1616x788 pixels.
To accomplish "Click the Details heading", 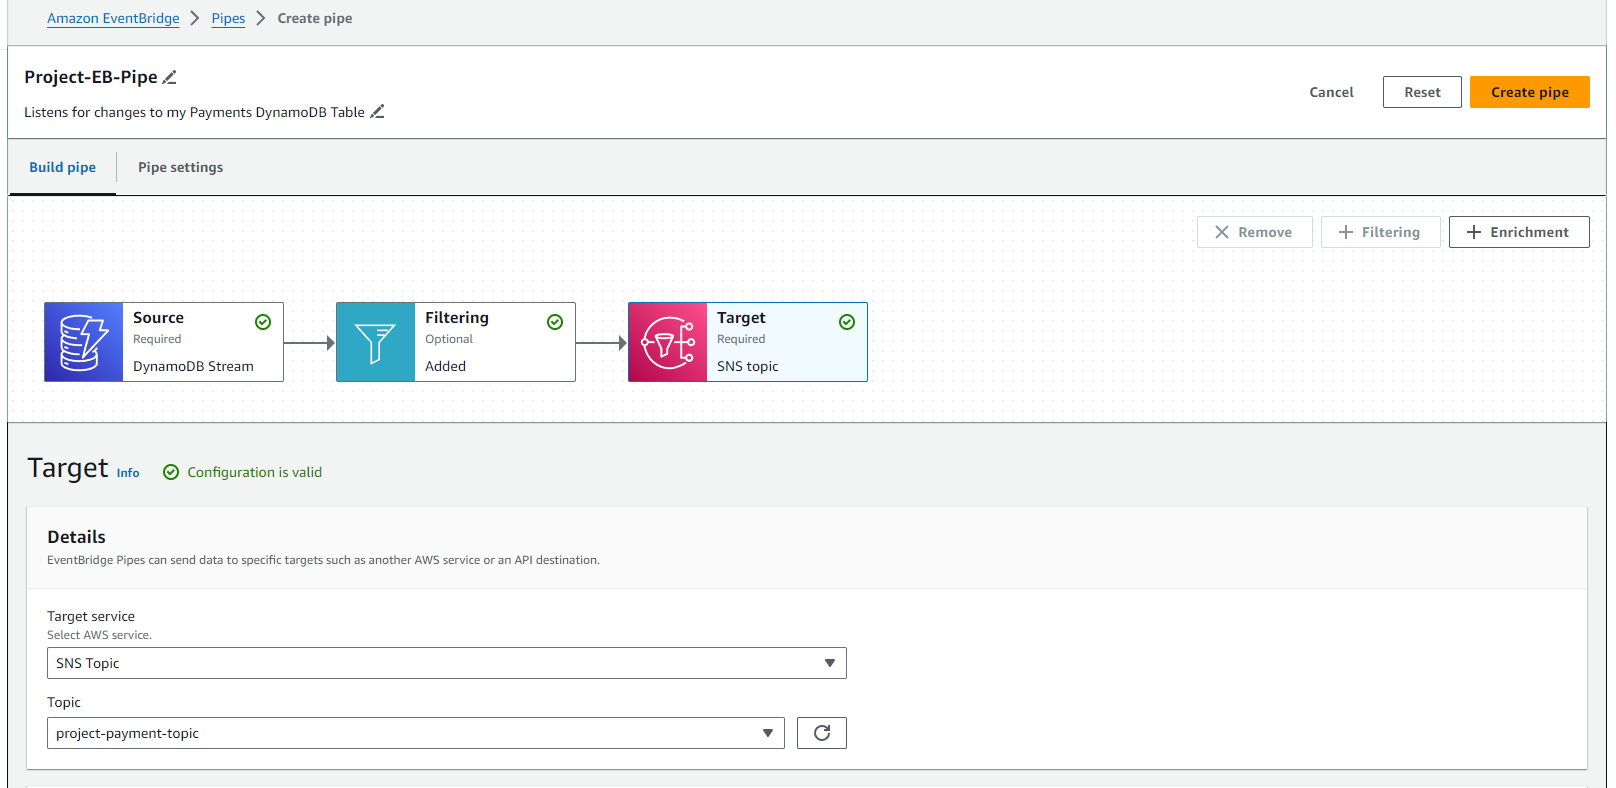I will click(76, 537).
